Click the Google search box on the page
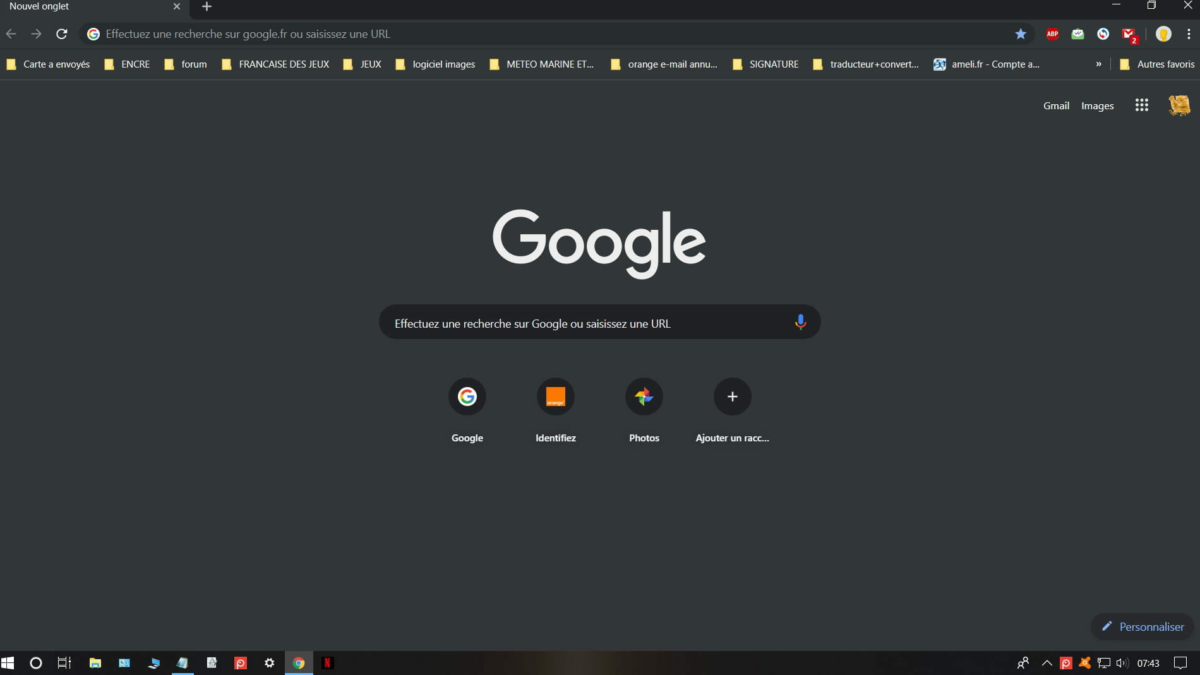Screen dimensions: 1200x675 (590, 323)
